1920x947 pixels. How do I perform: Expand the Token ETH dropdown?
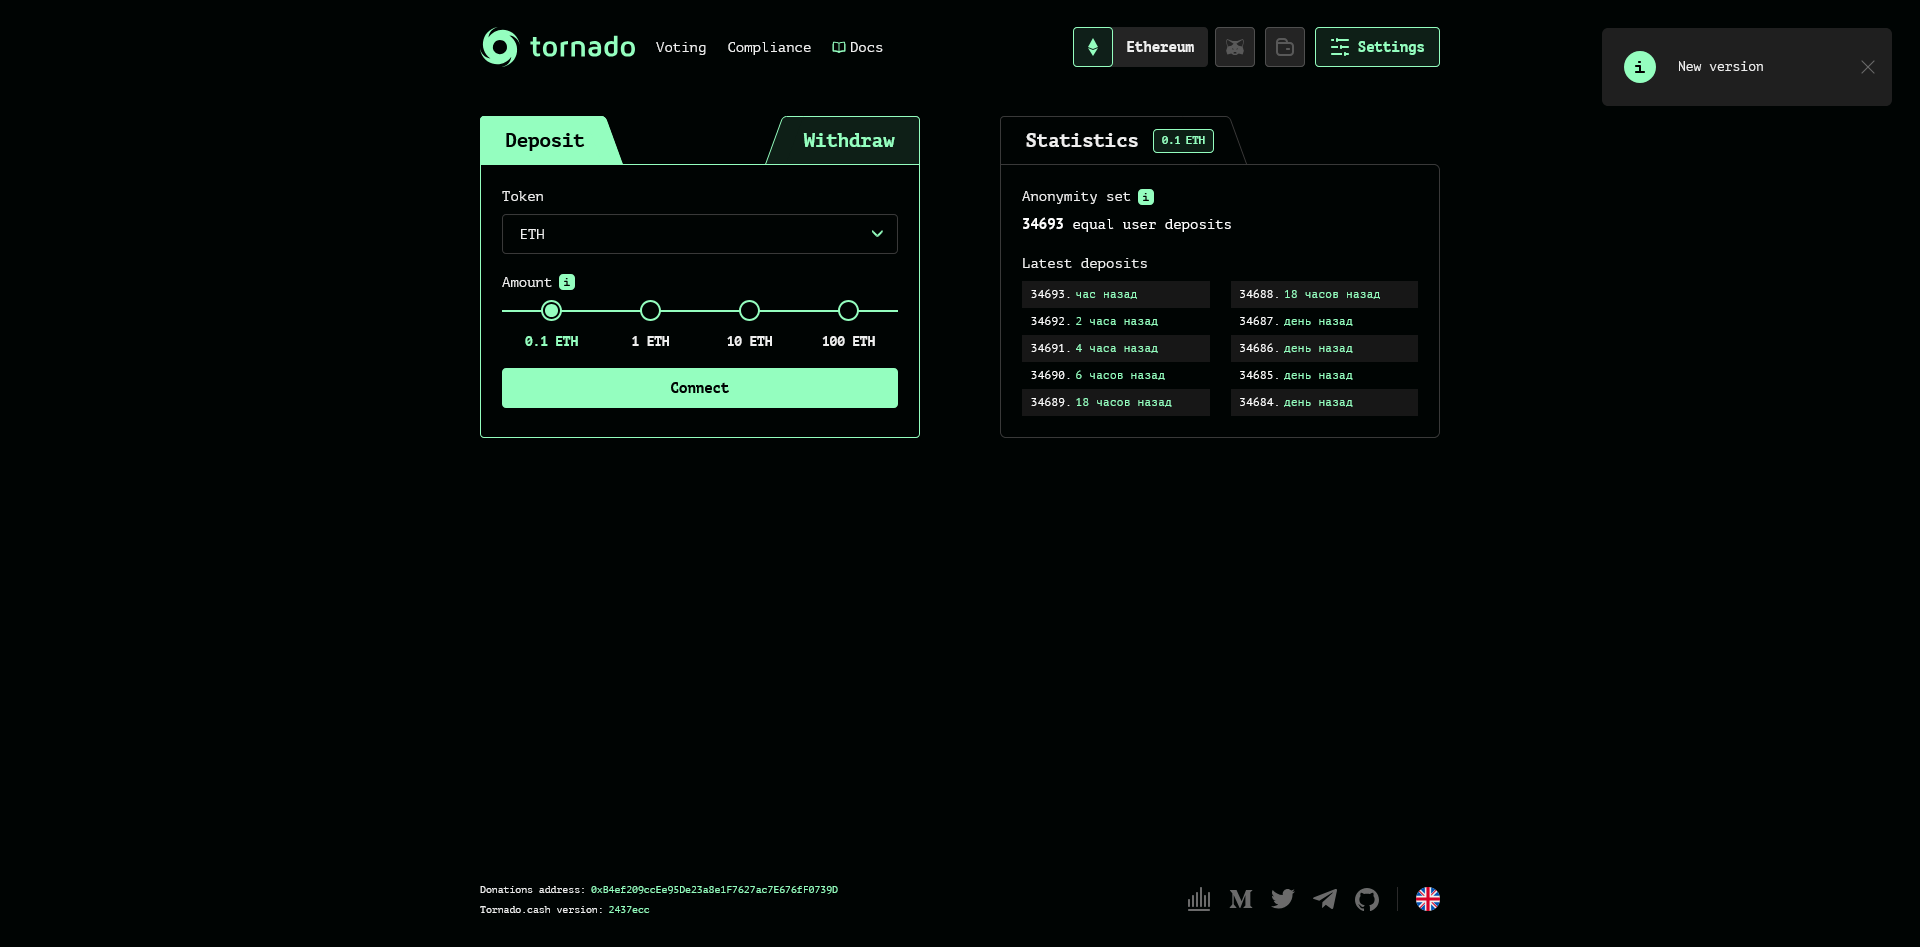click(x=699, y=234)
